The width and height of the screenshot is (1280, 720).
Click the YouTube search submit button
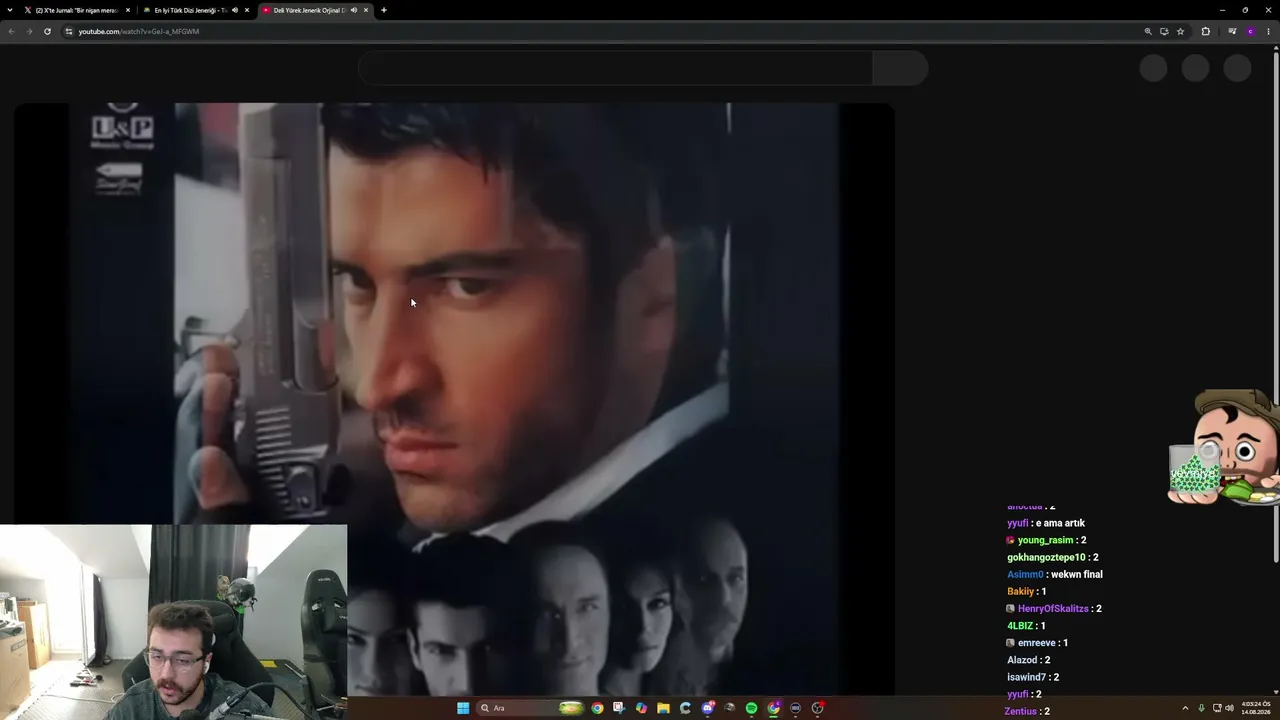pos(900,68)
